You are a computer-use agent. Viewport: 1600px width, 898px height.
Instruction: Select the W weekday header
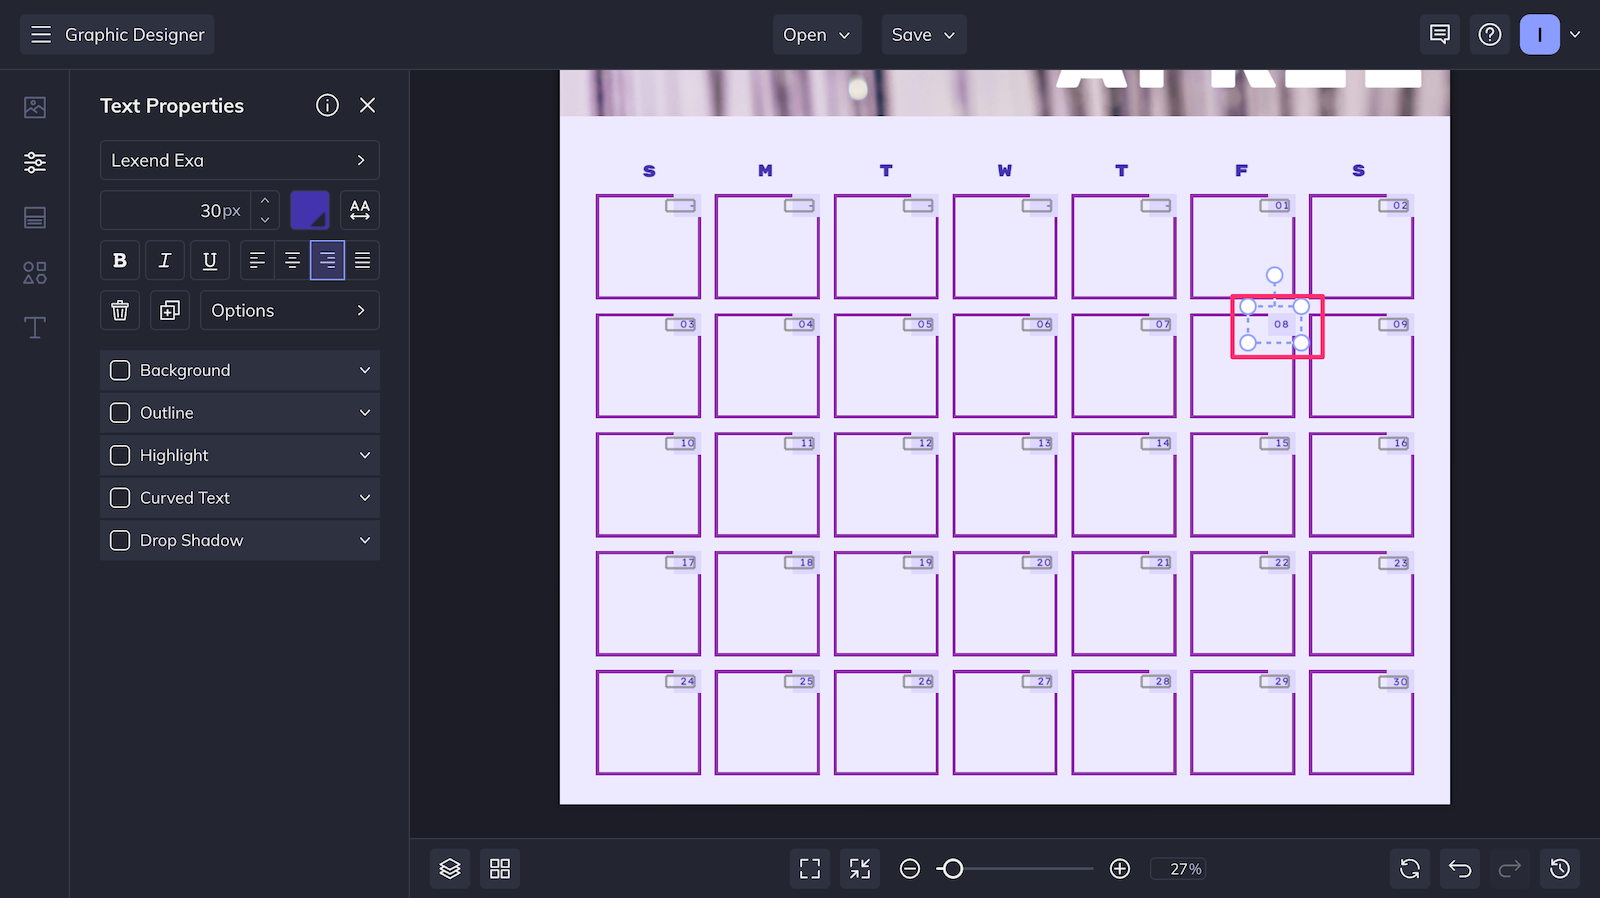pos(1005,171)
